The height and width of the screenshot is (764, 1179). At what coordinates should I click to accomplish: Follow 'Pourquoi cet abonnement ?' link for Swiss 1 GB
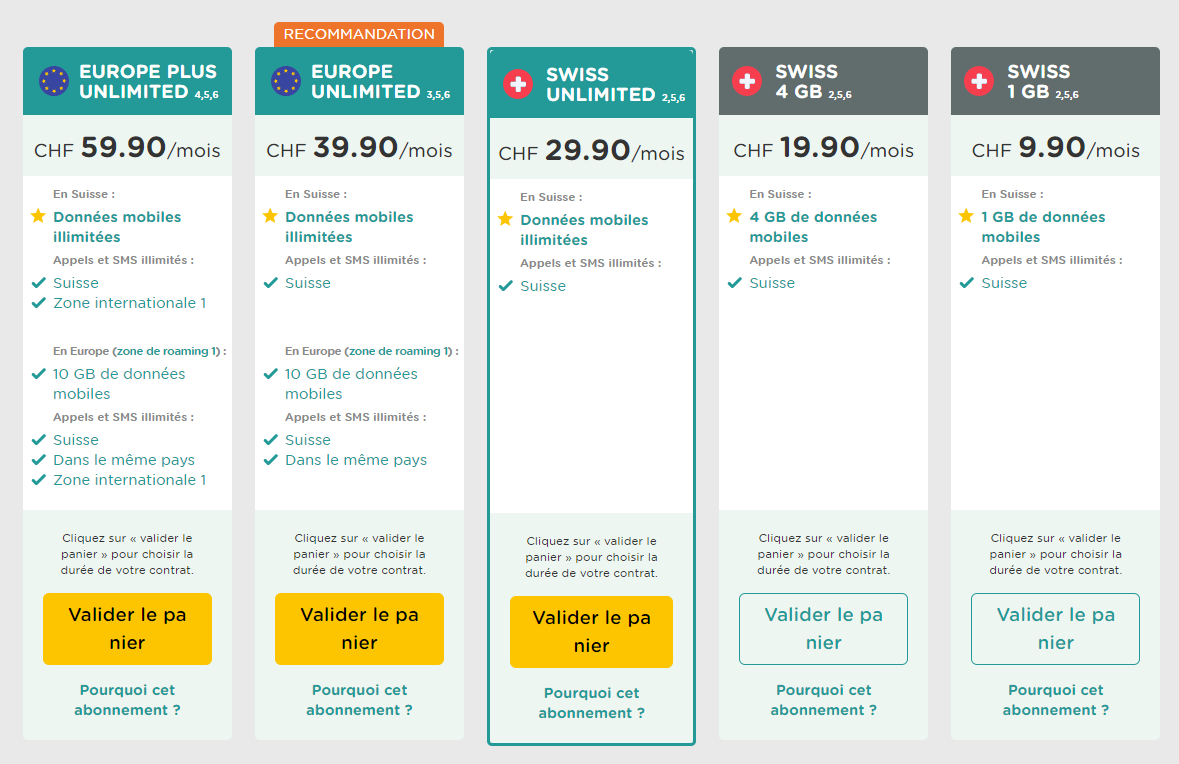1055,700
